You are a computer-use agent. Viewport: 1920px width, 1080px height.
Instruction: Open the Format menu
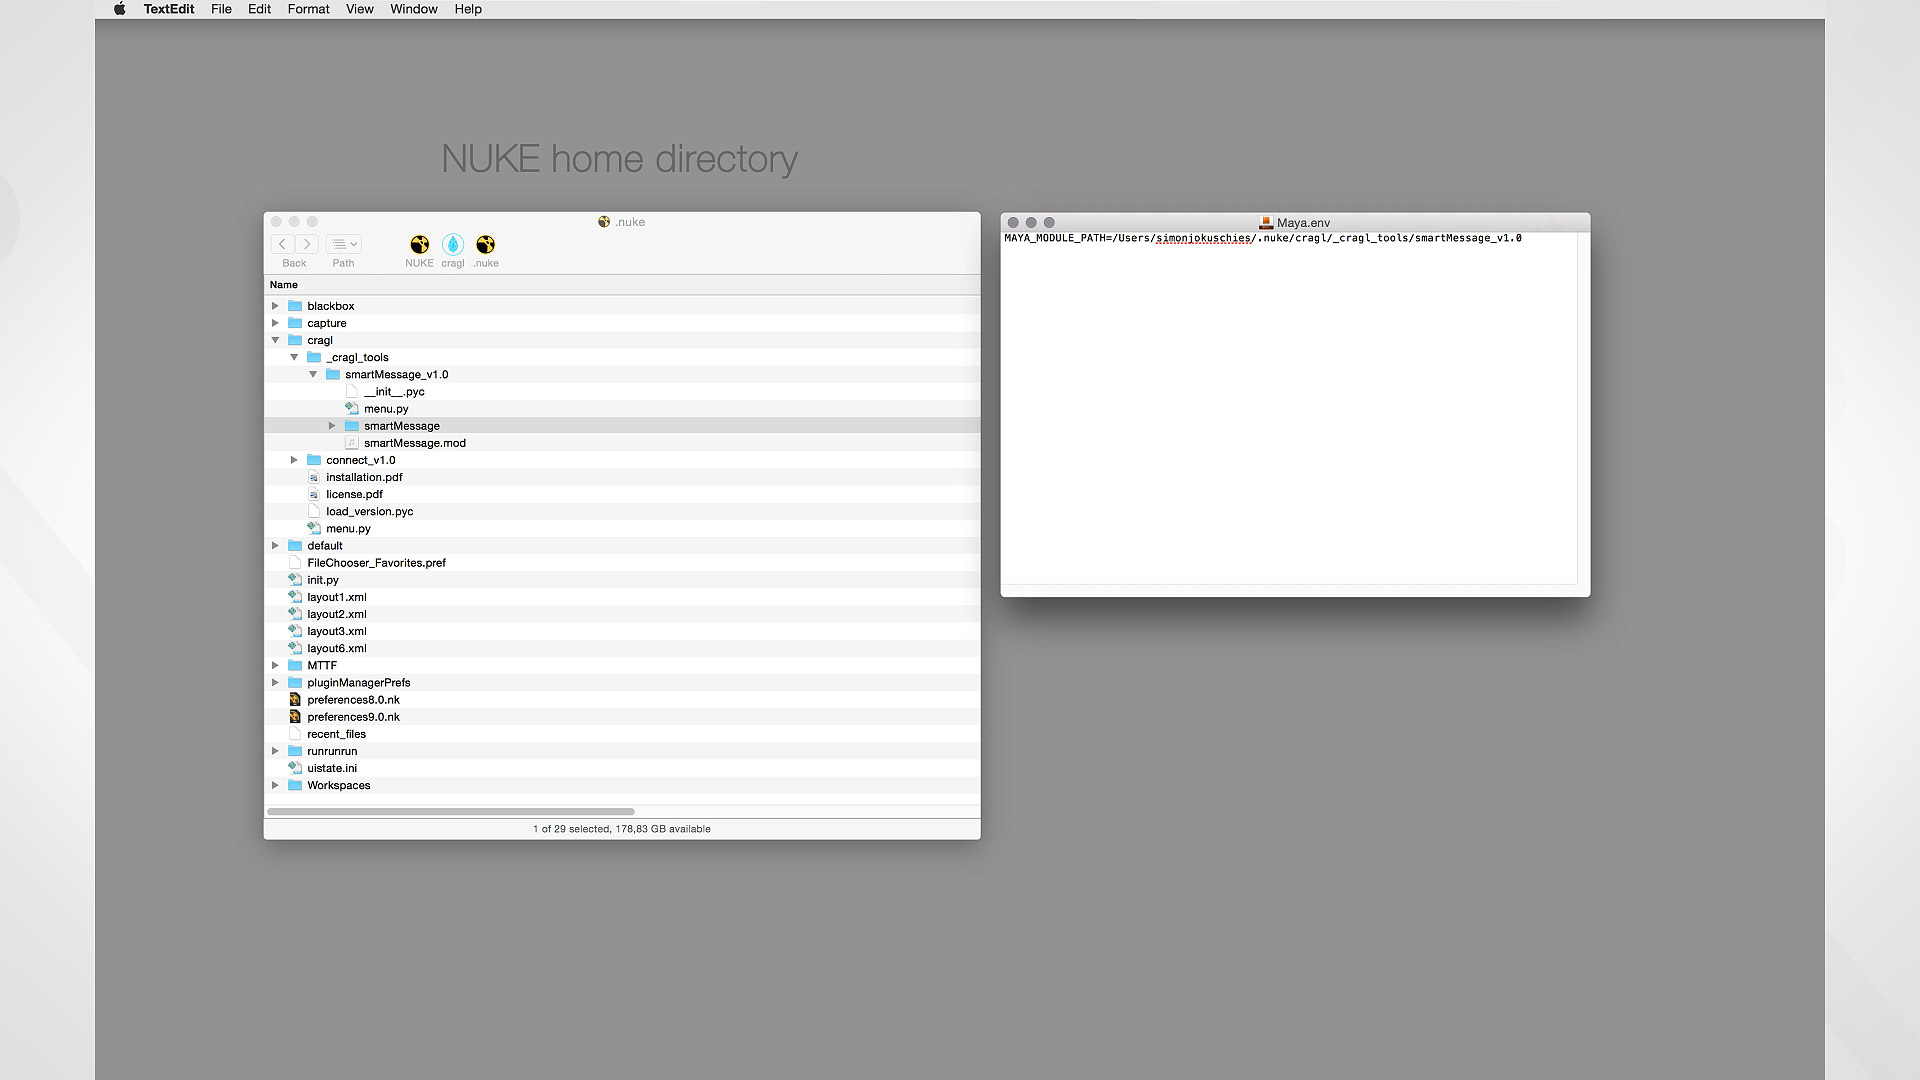[x=308, y=9]
